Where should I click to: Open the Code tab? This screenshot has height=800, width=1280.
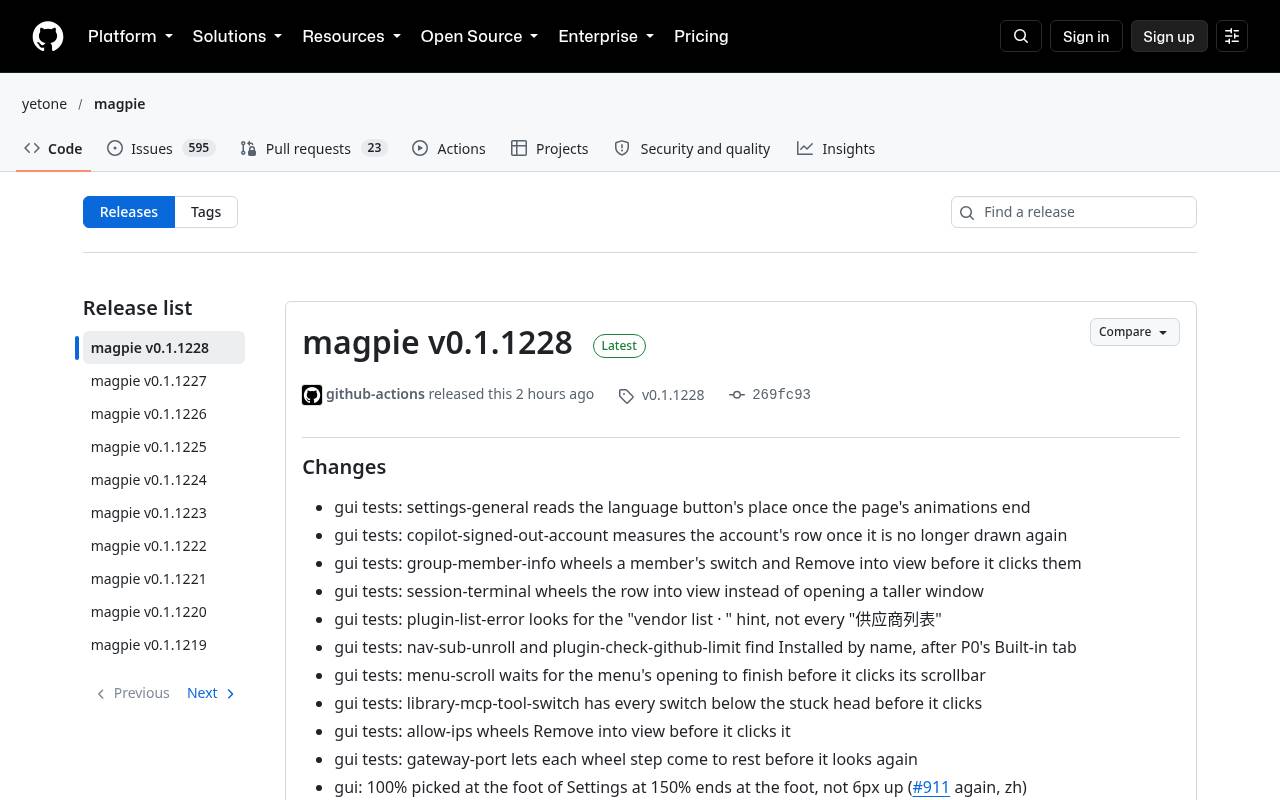53,149
